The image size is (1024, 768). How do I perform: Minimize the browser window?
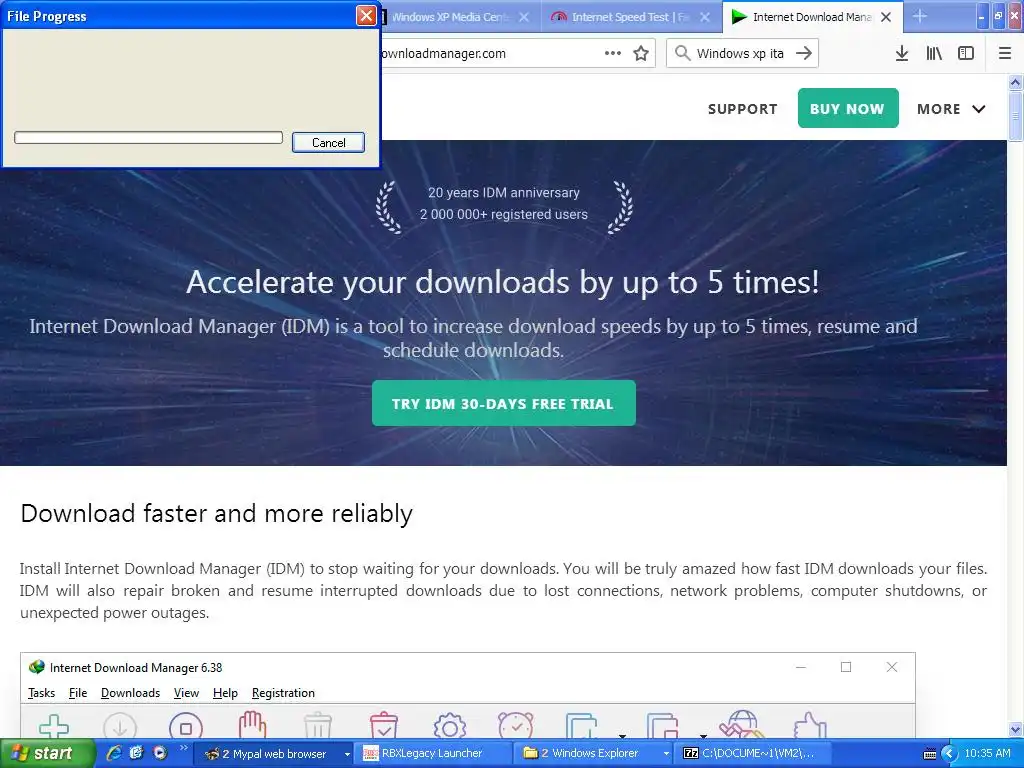[x=982, y=16]
